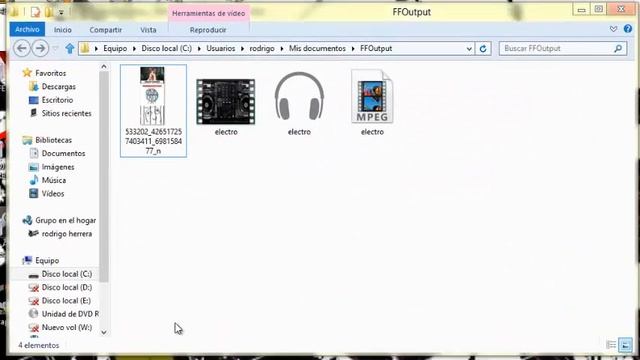Select Disco local (C:) in navigation pane
The height and width of the screenshot is (360, 640).
67,274
